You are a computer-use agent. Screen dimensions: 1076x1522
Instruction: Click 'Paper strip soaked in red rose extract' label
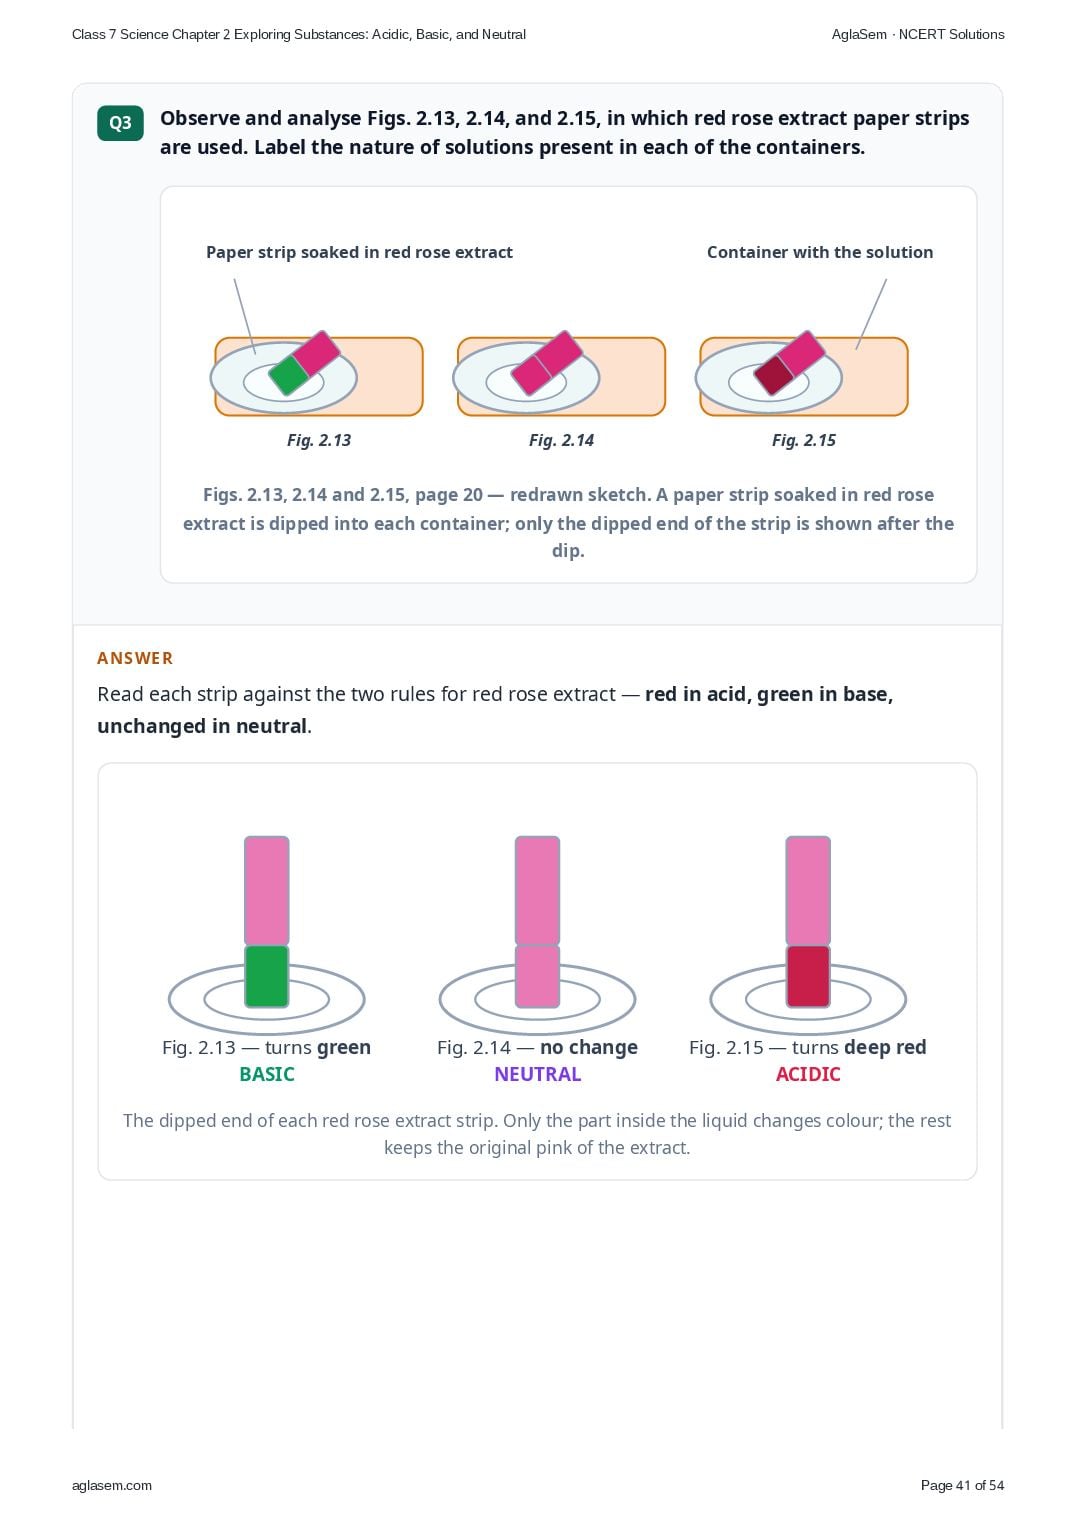click(359, 252)
